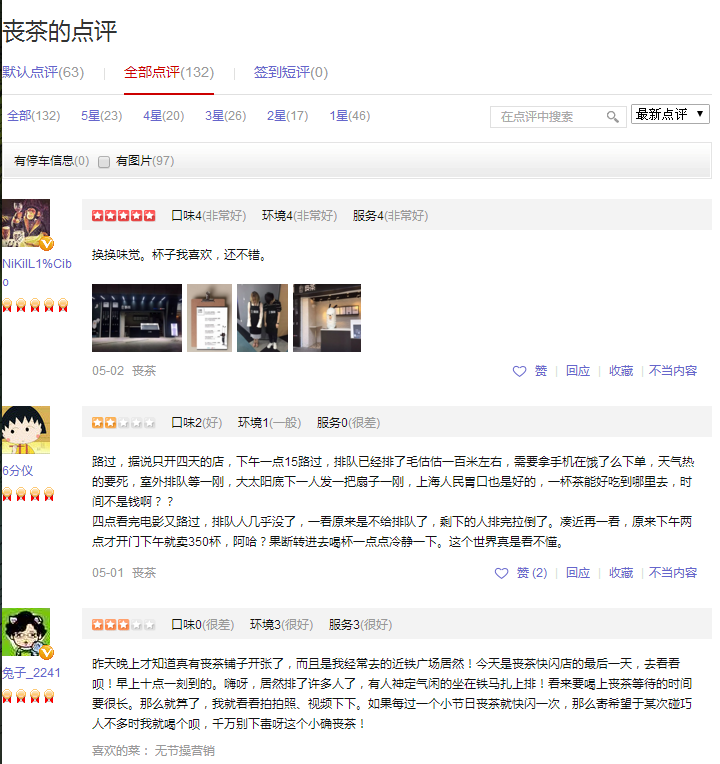Click 环境3(很好) score text
The image size is (720, 764).
pyautogui.click(x=282, y=624)
